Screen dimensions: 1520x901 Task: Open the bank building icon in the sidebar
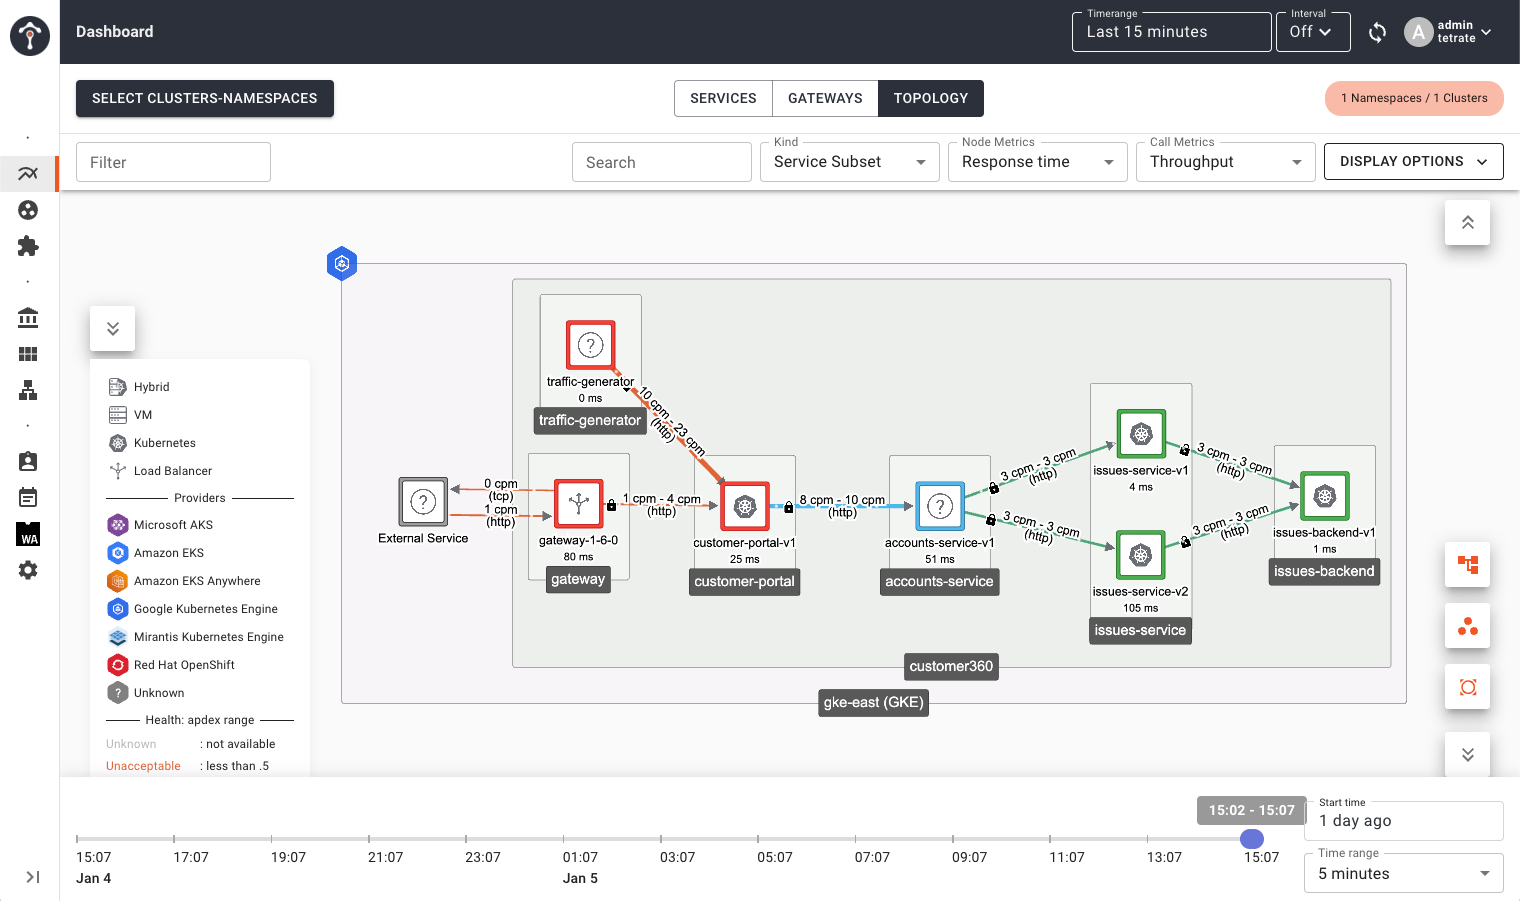(x=28, y=318)
